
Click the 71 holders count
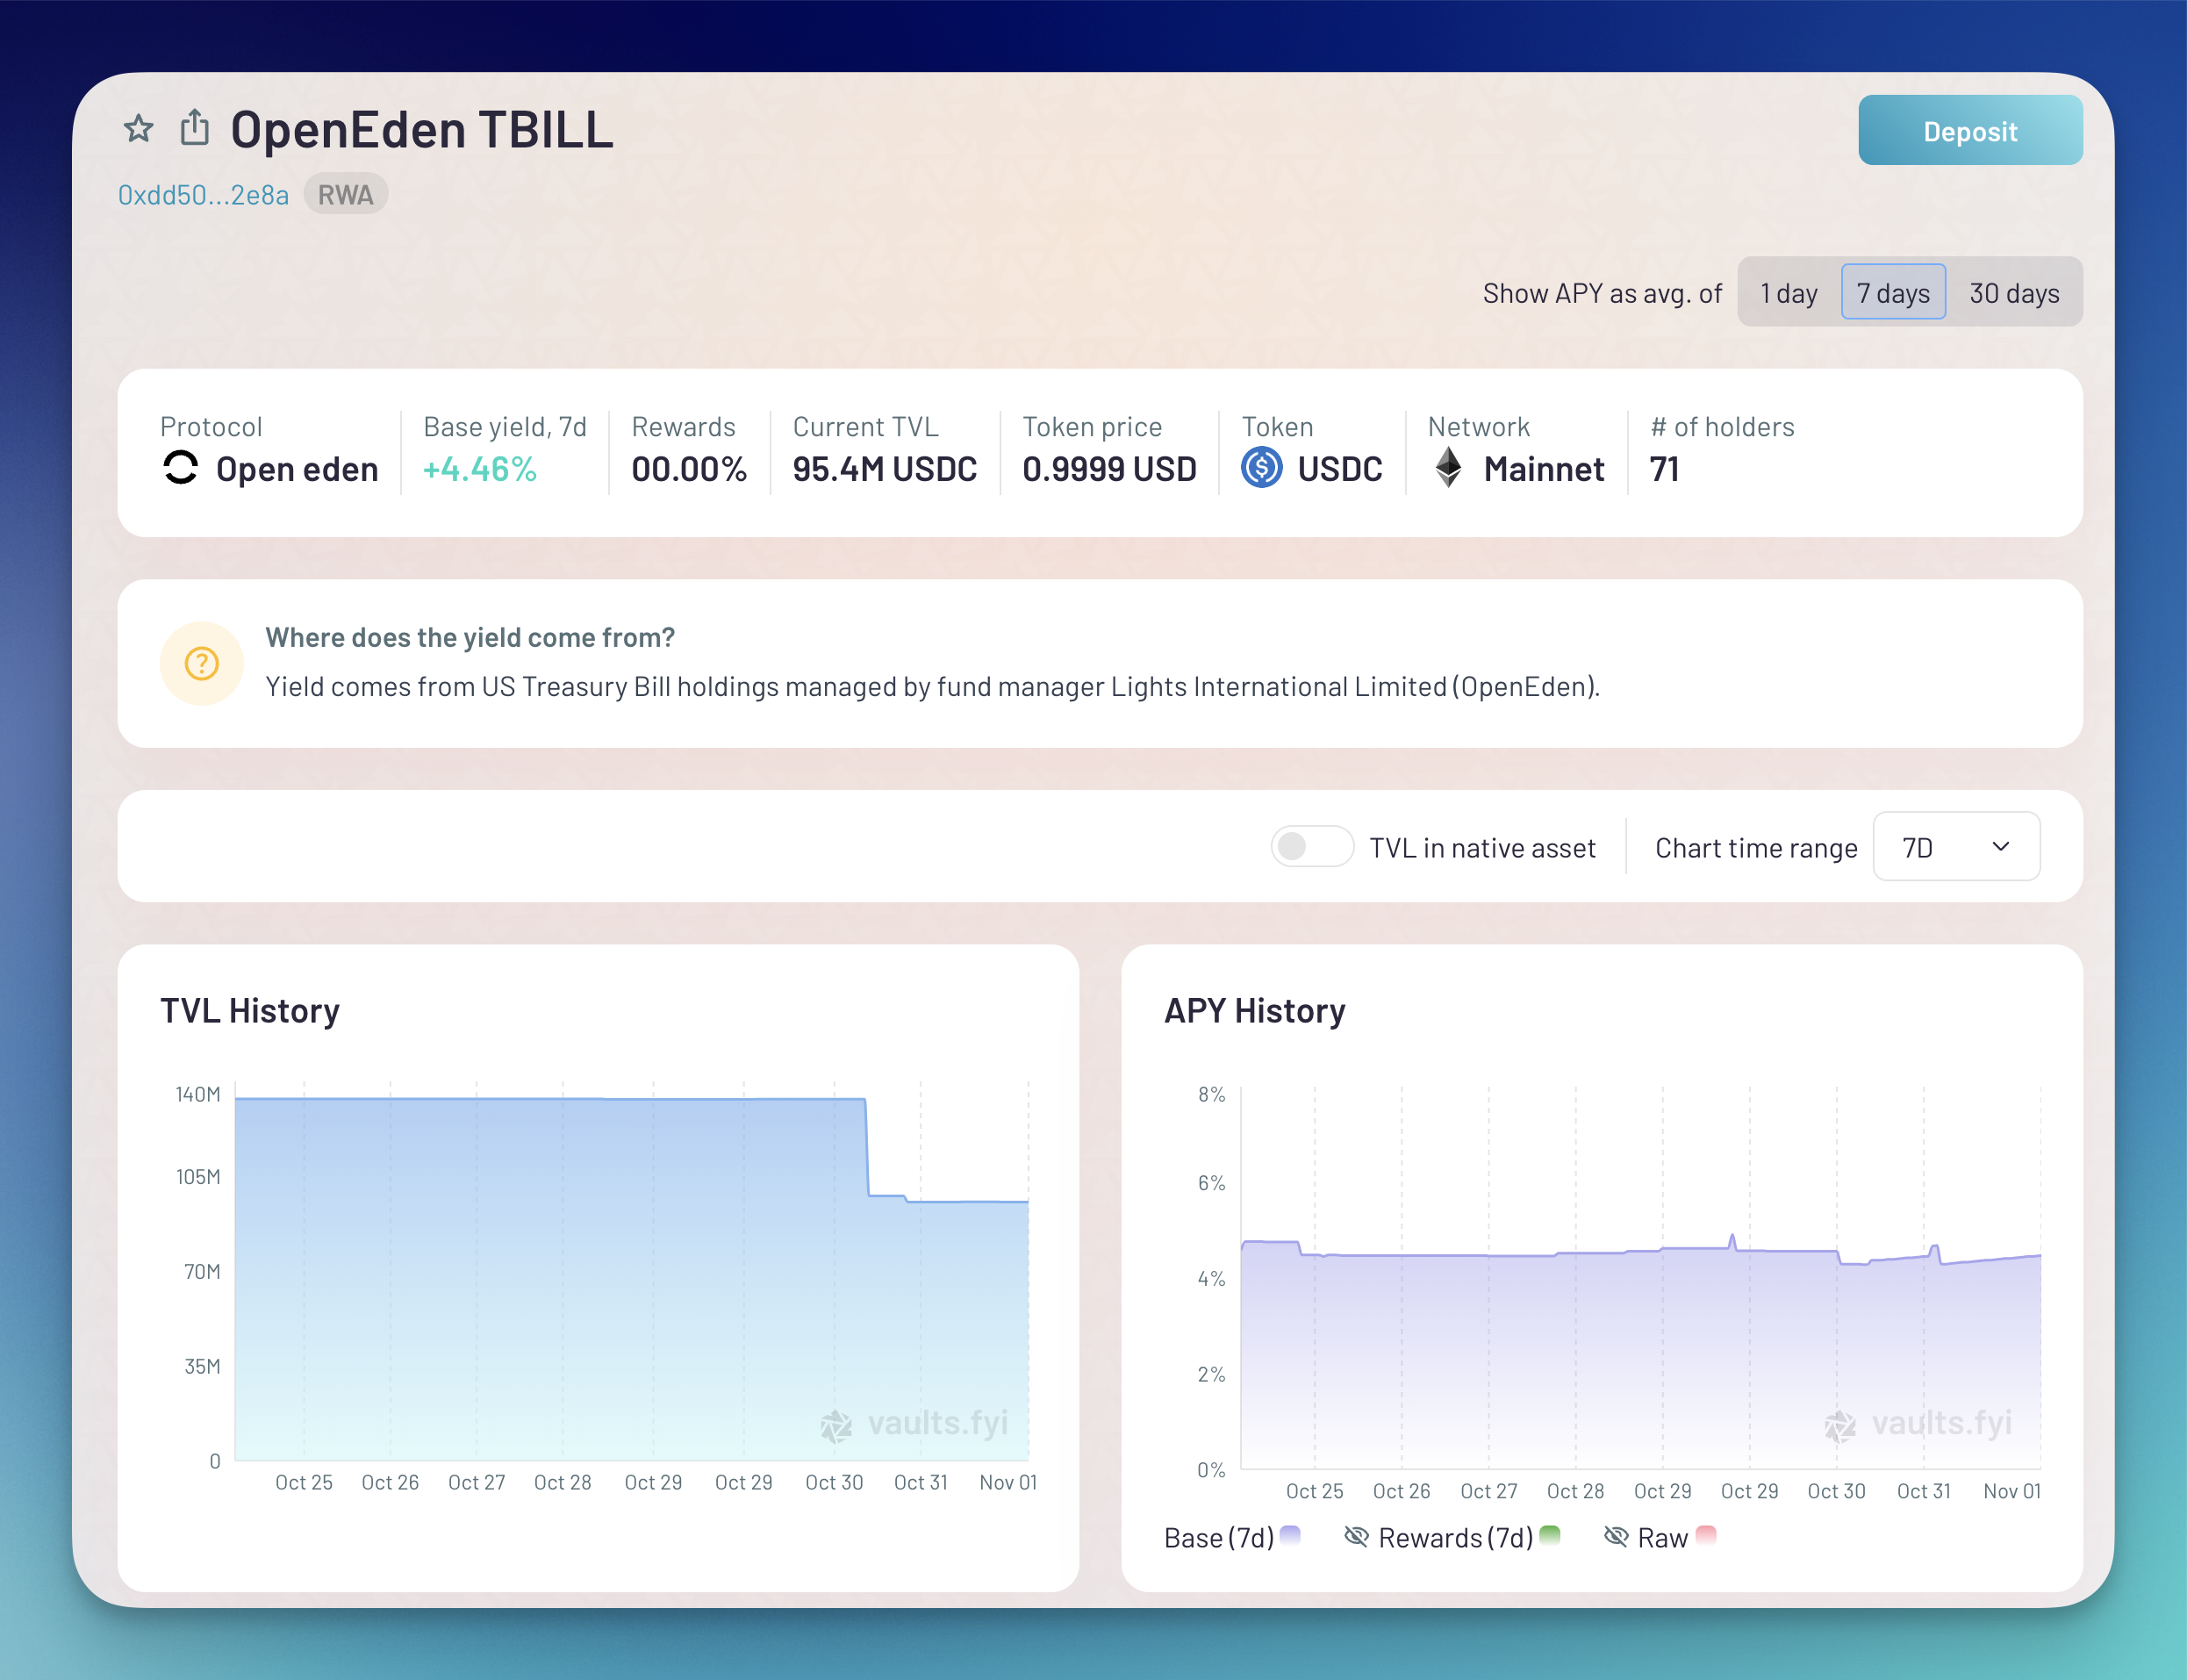tap(1664, 469)
